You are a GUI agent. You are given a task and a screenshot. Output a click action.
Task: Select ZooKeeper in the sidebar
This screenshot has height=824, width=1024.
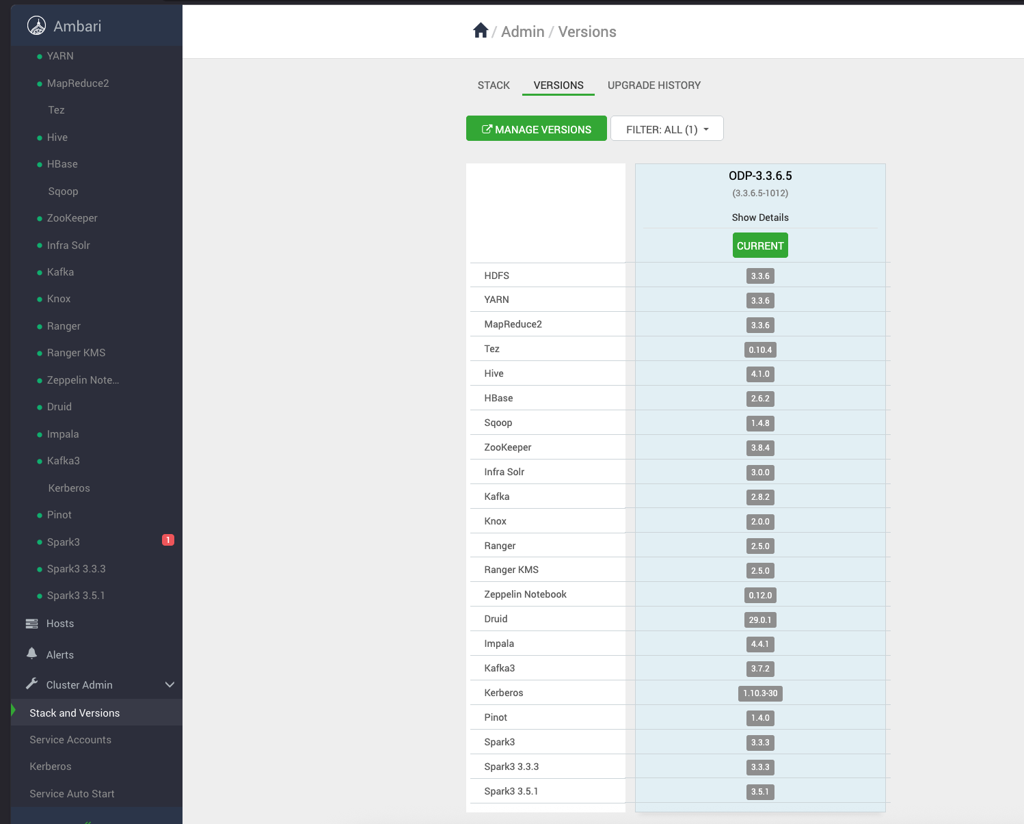click(x=72, y=218)
